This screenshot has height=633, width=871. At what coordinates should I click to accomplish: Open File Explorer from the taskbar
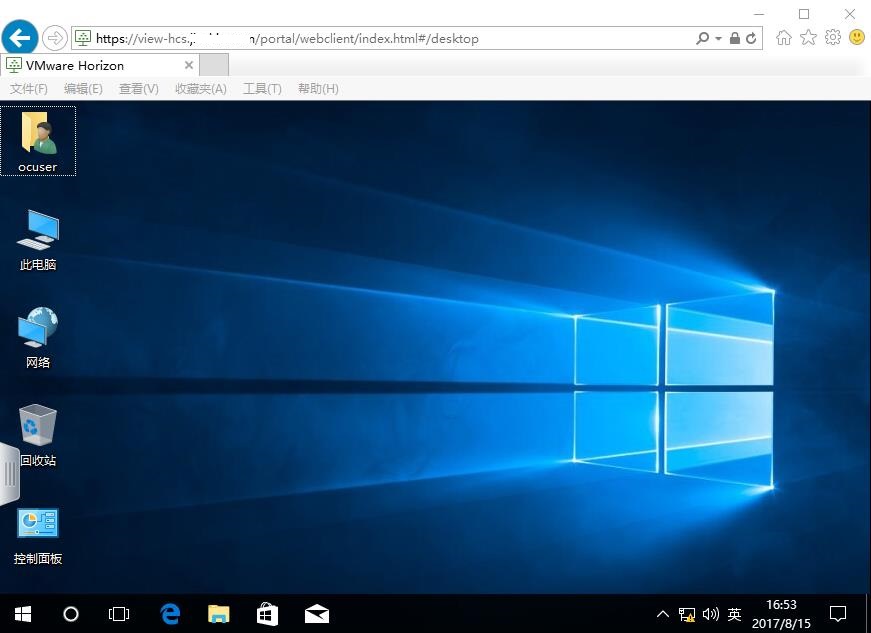pyautogui.click(x=218, y=613)
